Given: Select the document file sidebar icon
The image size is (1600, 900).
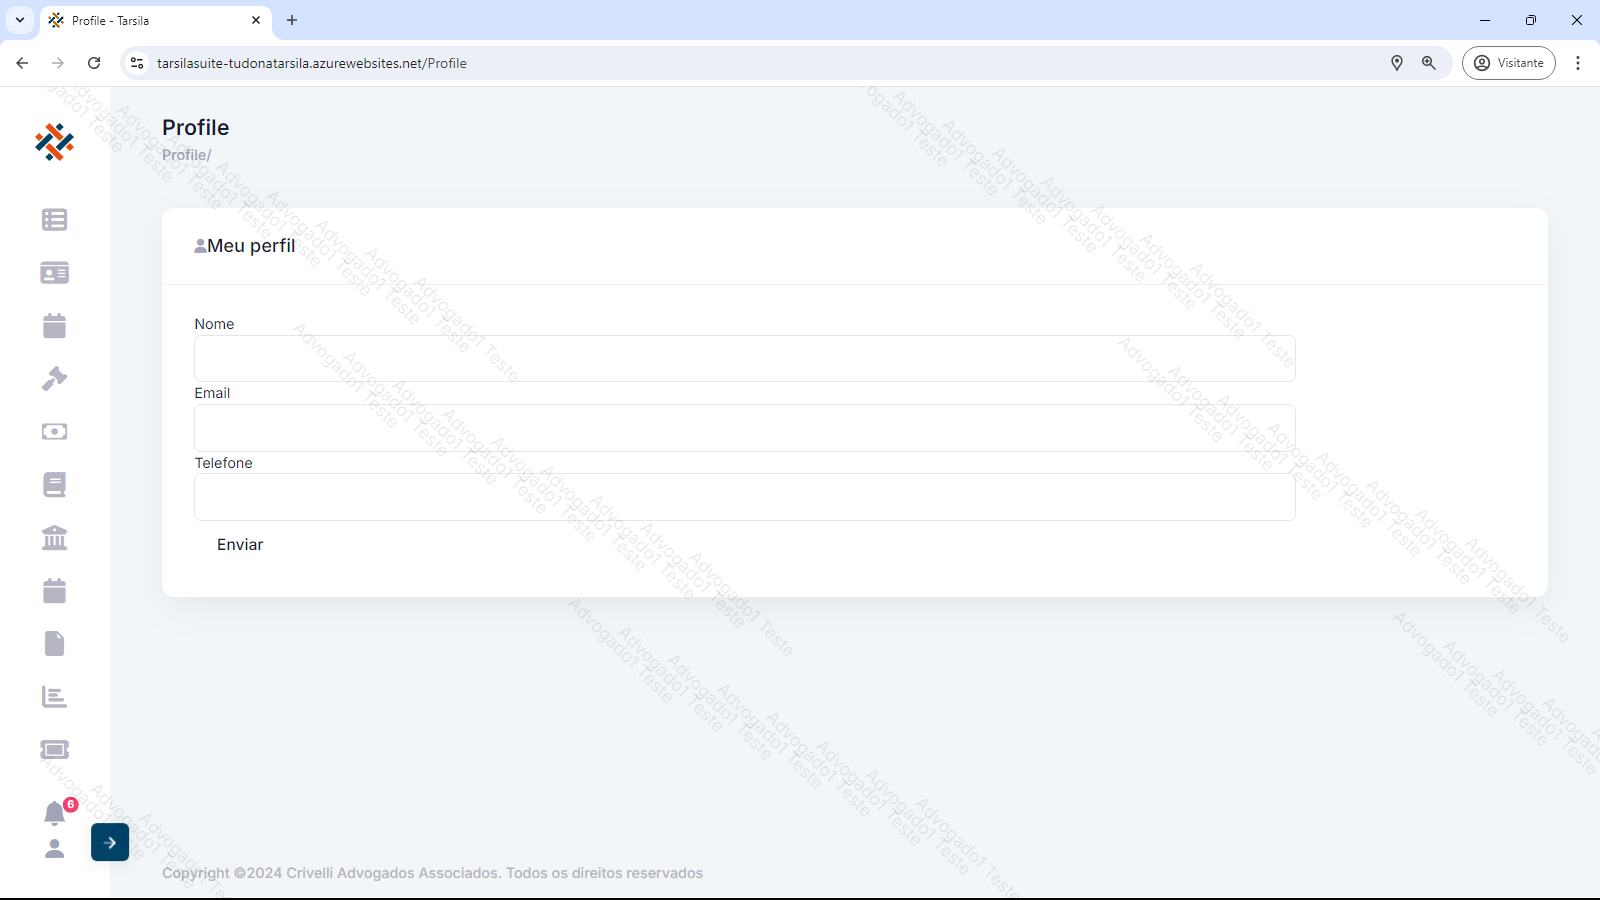Looking at the screenshot, I should pos(54,644).
